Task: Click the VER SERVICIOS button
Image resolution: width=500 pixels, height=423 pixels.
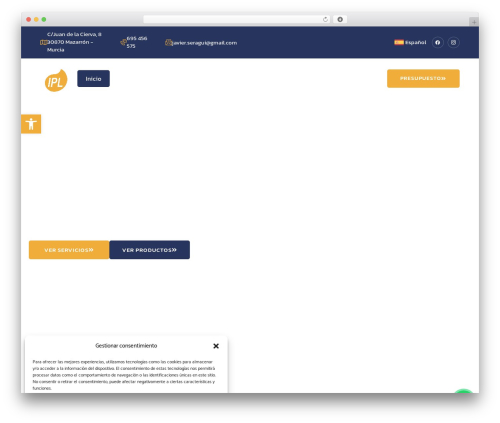Action: coord(69,250)
